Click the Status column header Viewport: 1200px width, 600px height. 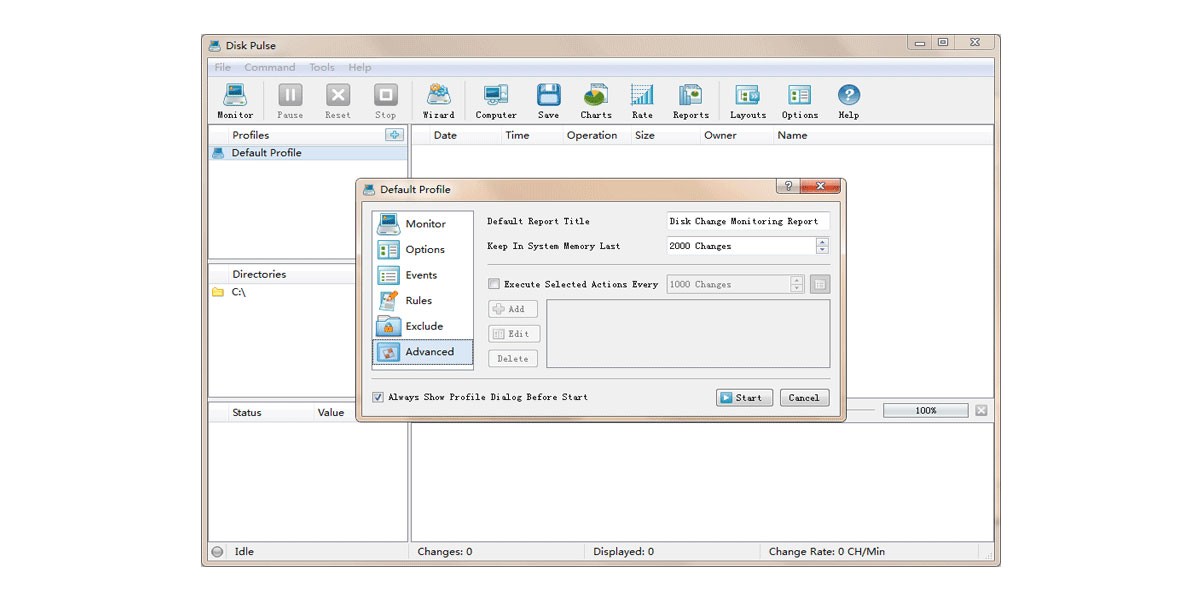[247, 412]
